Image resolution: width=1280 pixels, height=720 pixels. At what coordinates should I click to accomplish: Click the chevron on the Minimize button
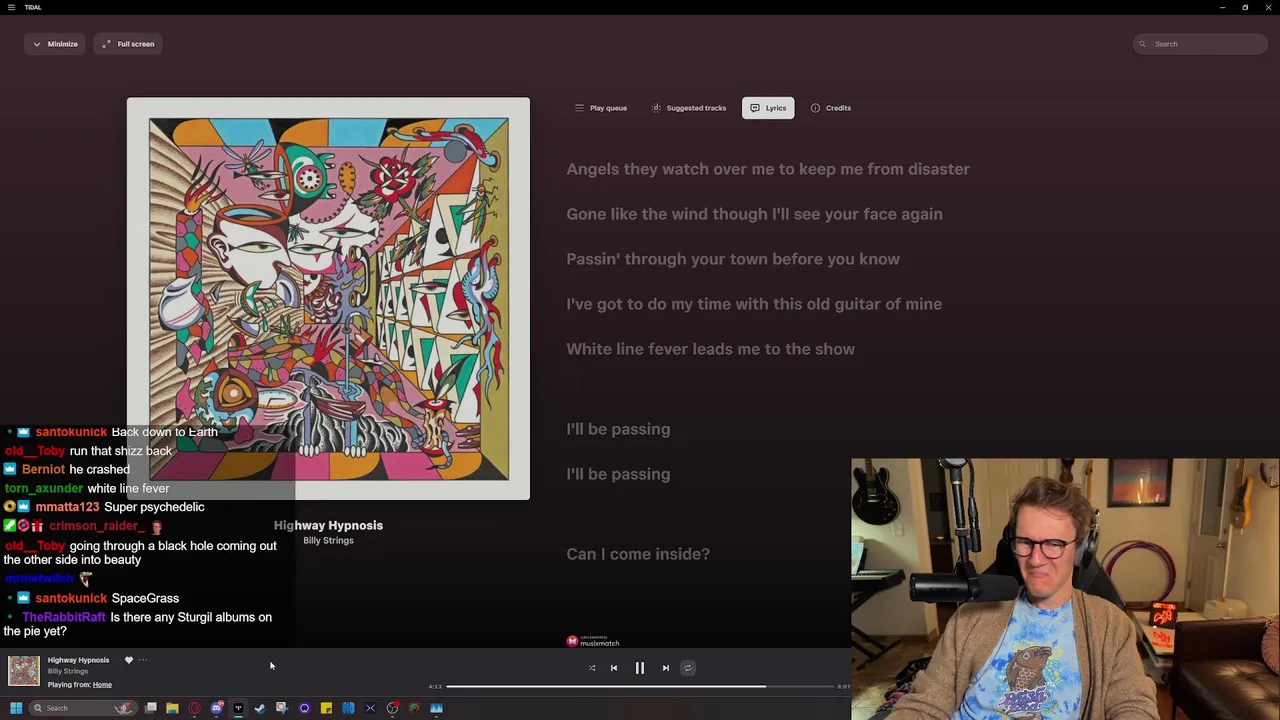coord(37,44)
